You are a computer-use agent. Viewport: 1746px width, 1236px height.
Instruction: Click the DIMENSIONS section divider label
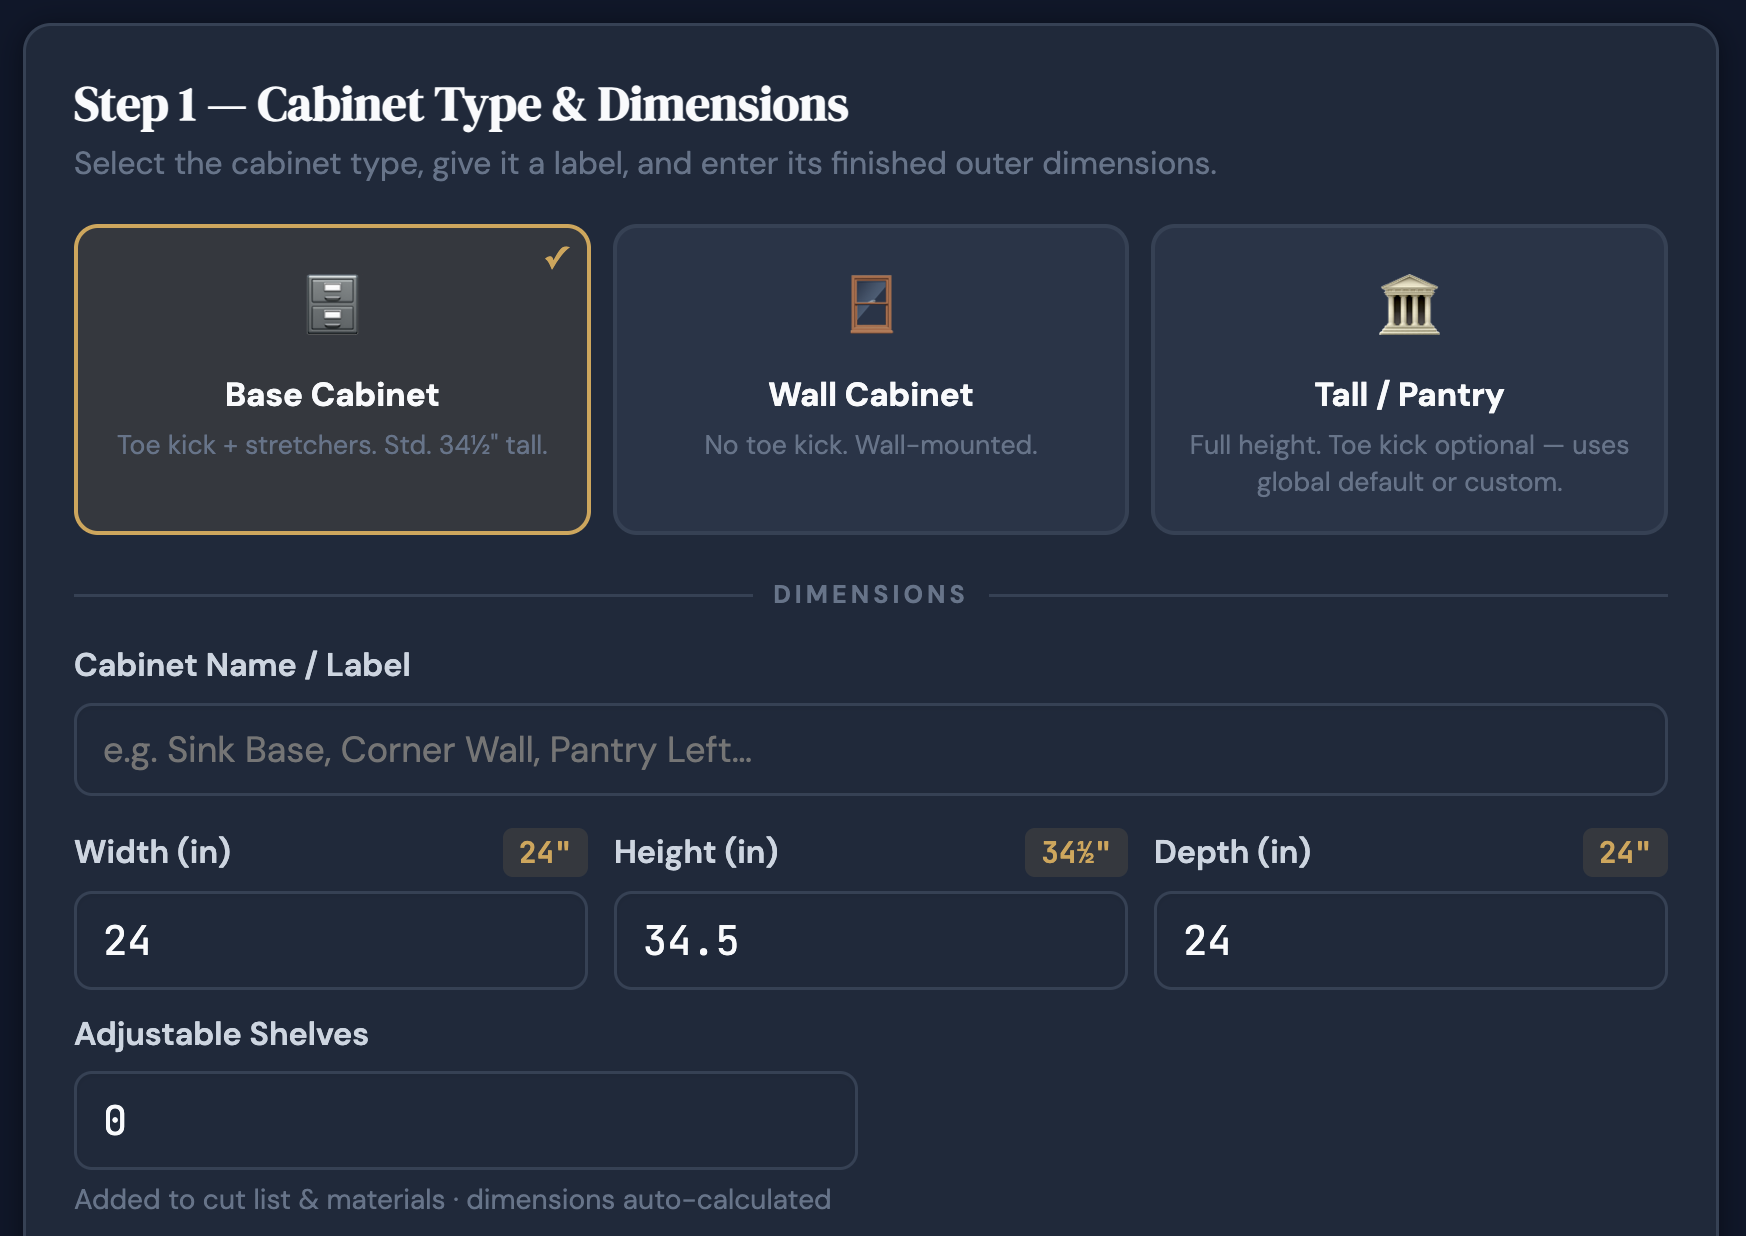(x=869, y=593)
